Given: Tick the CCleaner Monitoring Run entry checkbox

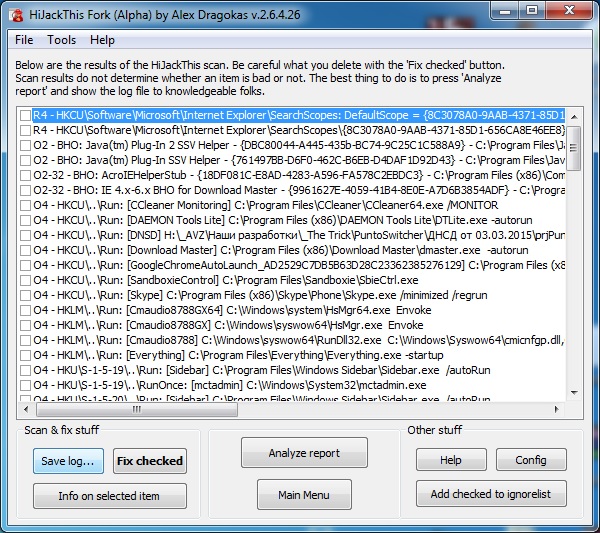Looking at the screenshot, I should [25, 205].
